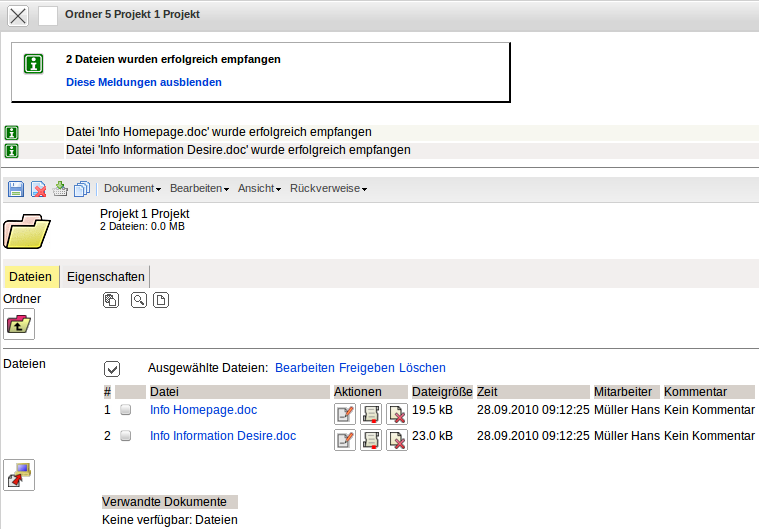Switch to the Eigenschaften tab
The width and height of the screenshot is (759, 529).
click(x=105, y=277)
